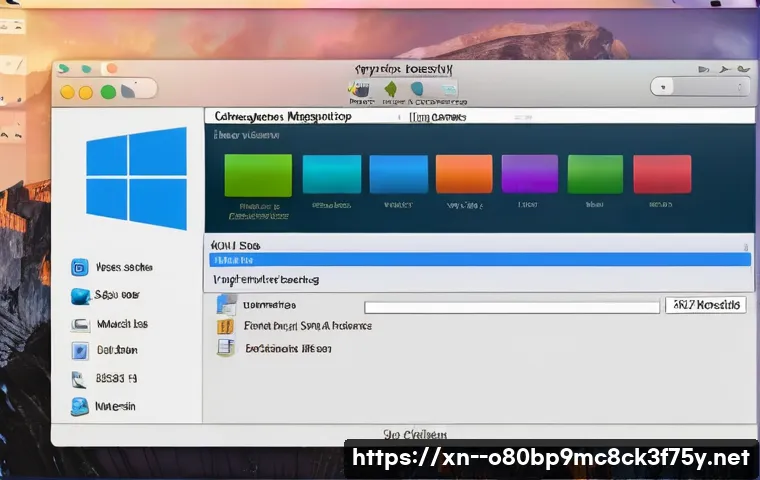Click the label text at window bottom center

(x=415, y=434)
